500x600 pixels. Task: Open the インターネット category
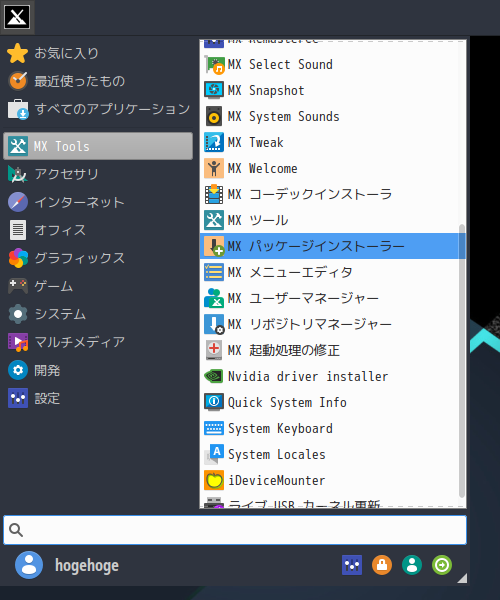(98, 202)
